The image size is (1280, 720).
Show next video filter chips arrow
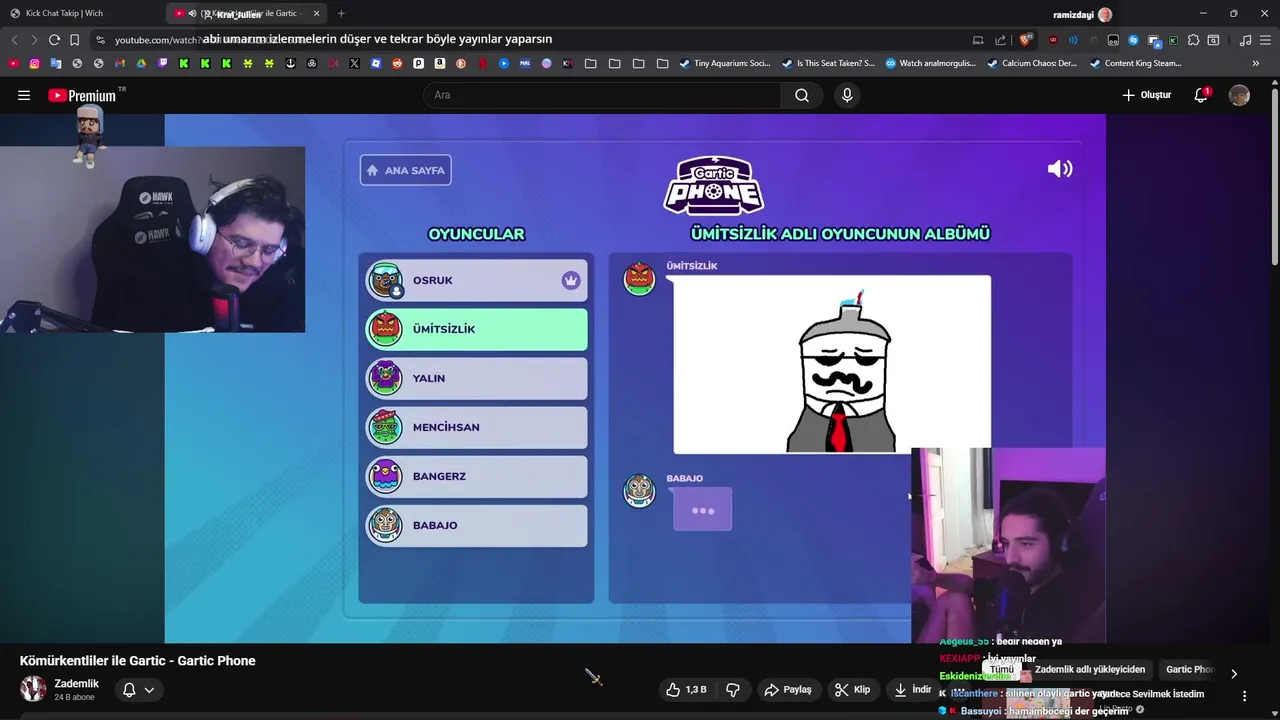coord(1233,673)
